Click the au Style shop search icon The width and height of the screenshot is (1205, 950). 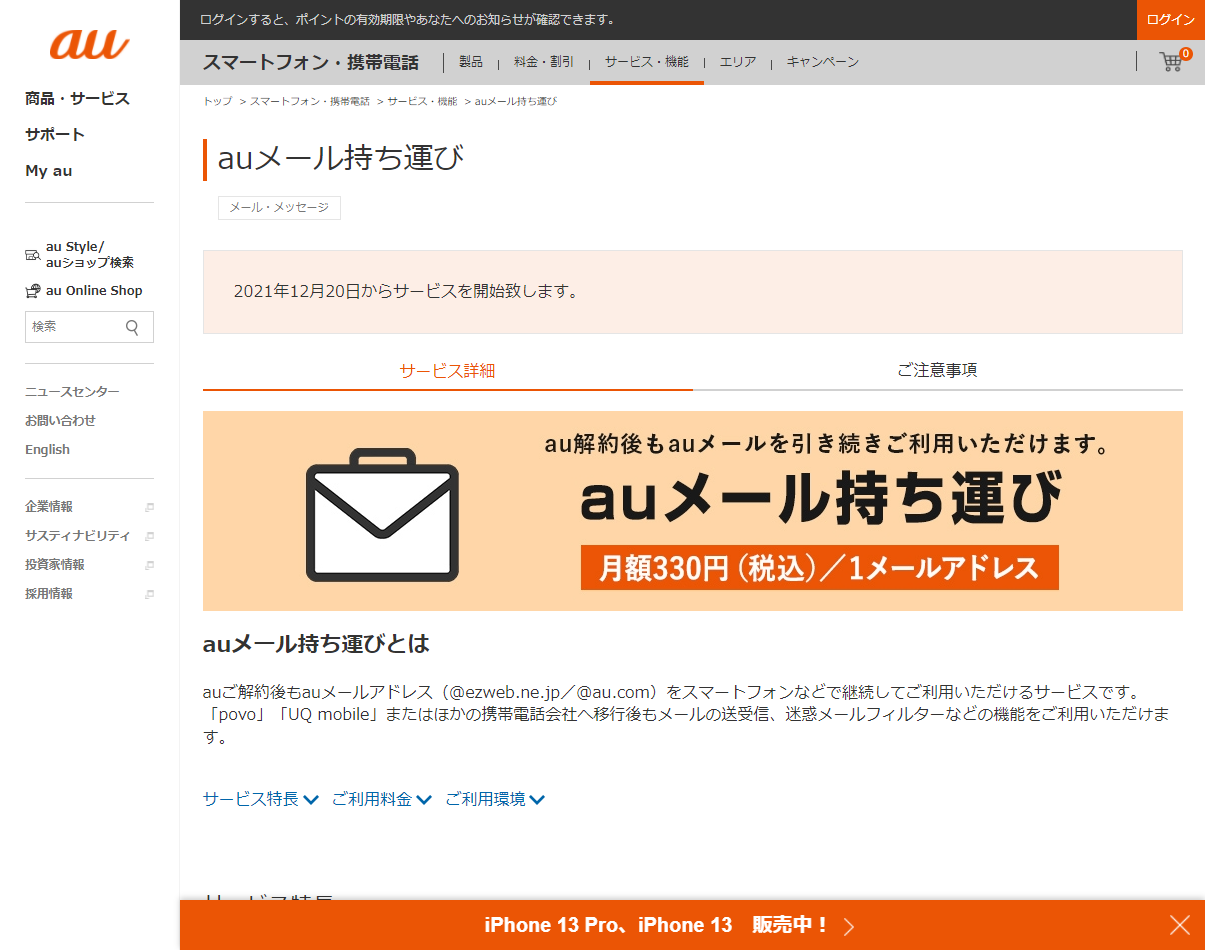coord(33,256)
